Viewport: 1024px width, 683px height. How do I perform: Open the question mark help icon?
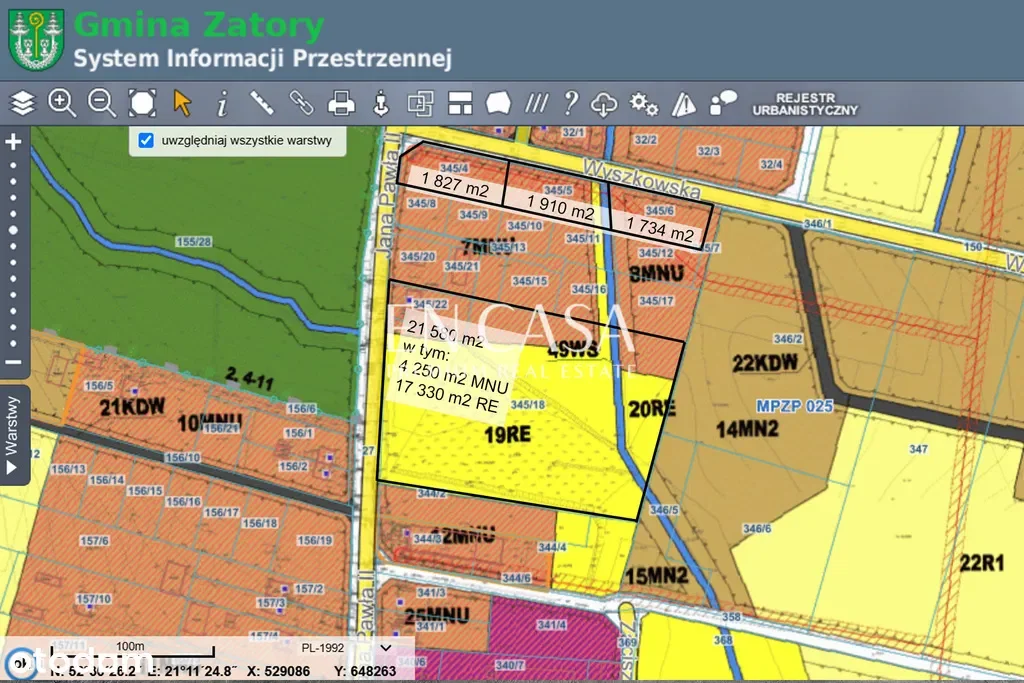571,102
